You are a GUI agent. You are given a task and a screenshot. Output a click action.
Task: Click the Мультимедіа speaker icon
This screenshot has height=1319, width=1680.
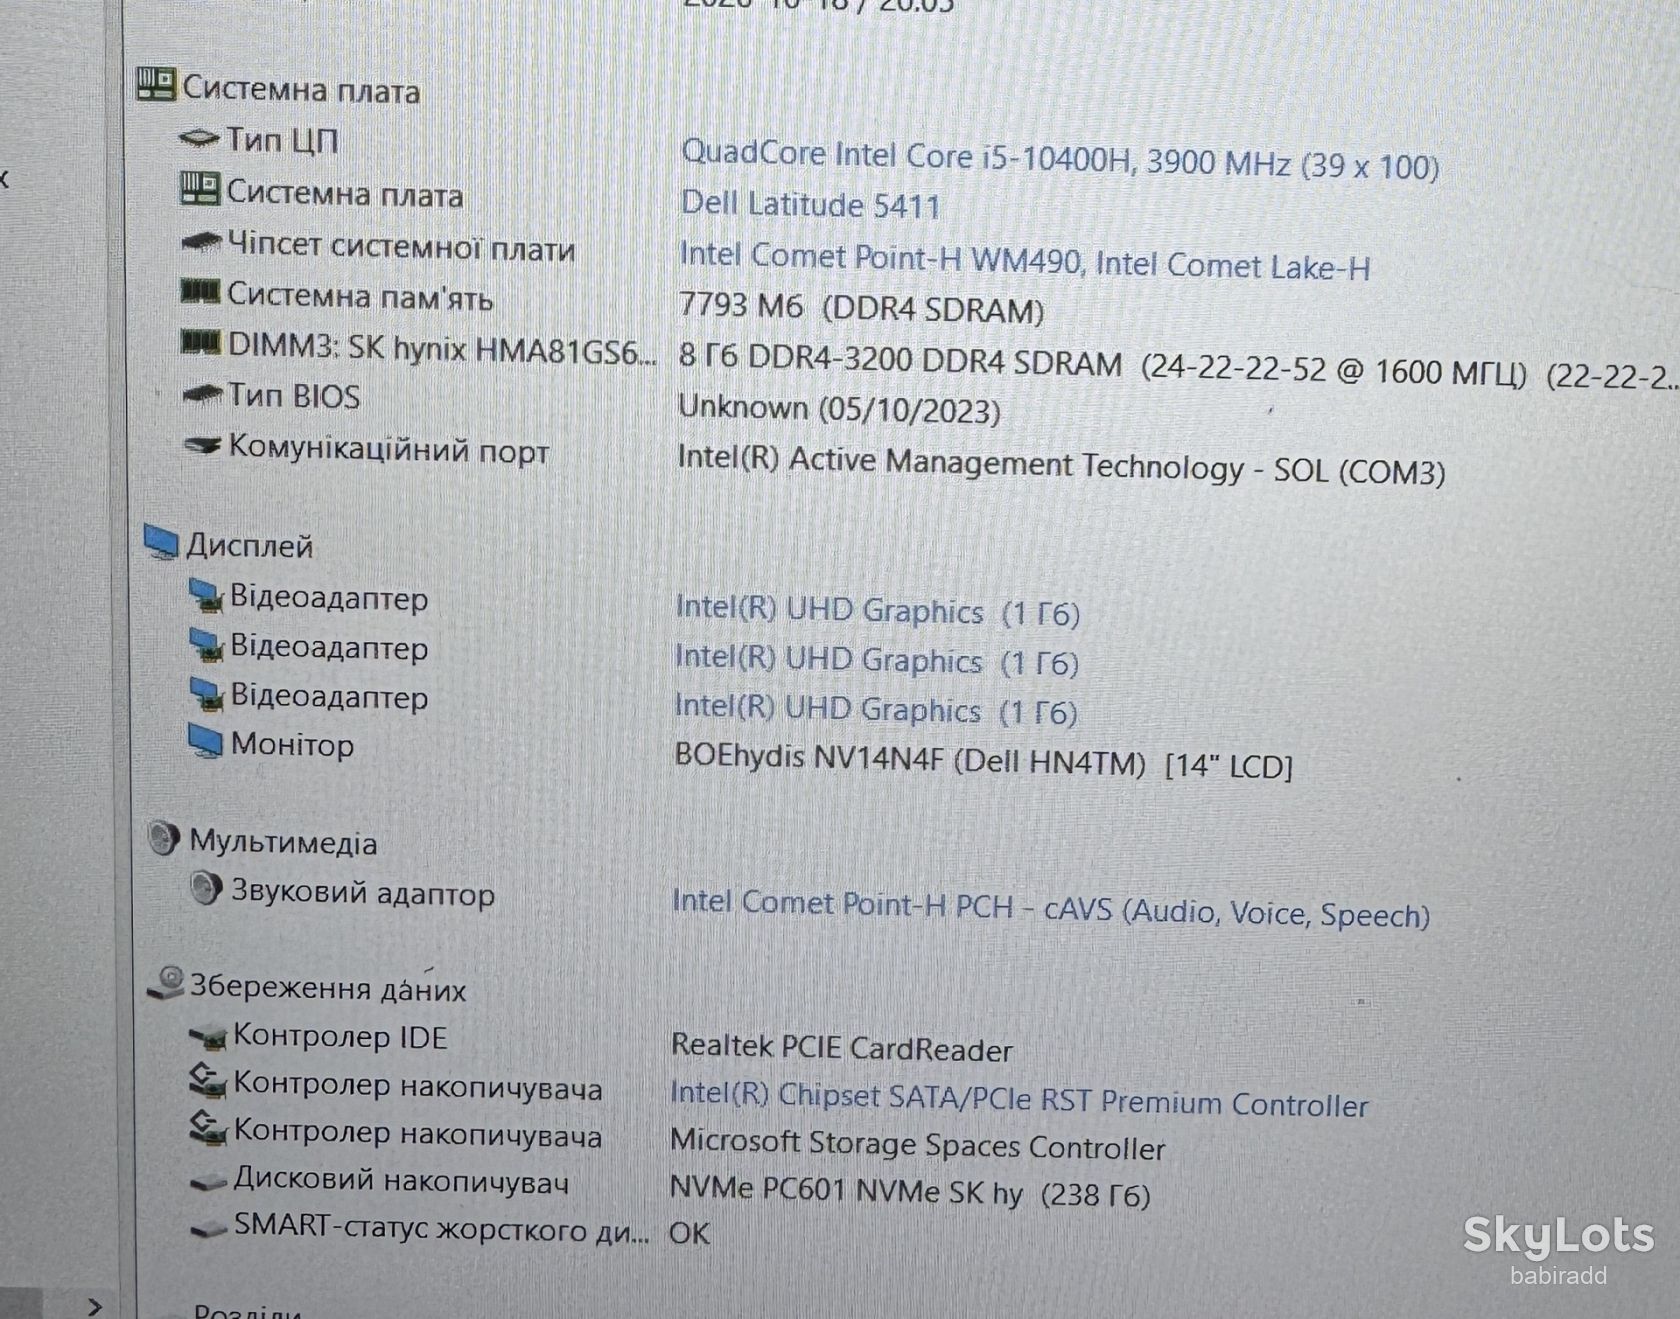(x=163, y=838)
